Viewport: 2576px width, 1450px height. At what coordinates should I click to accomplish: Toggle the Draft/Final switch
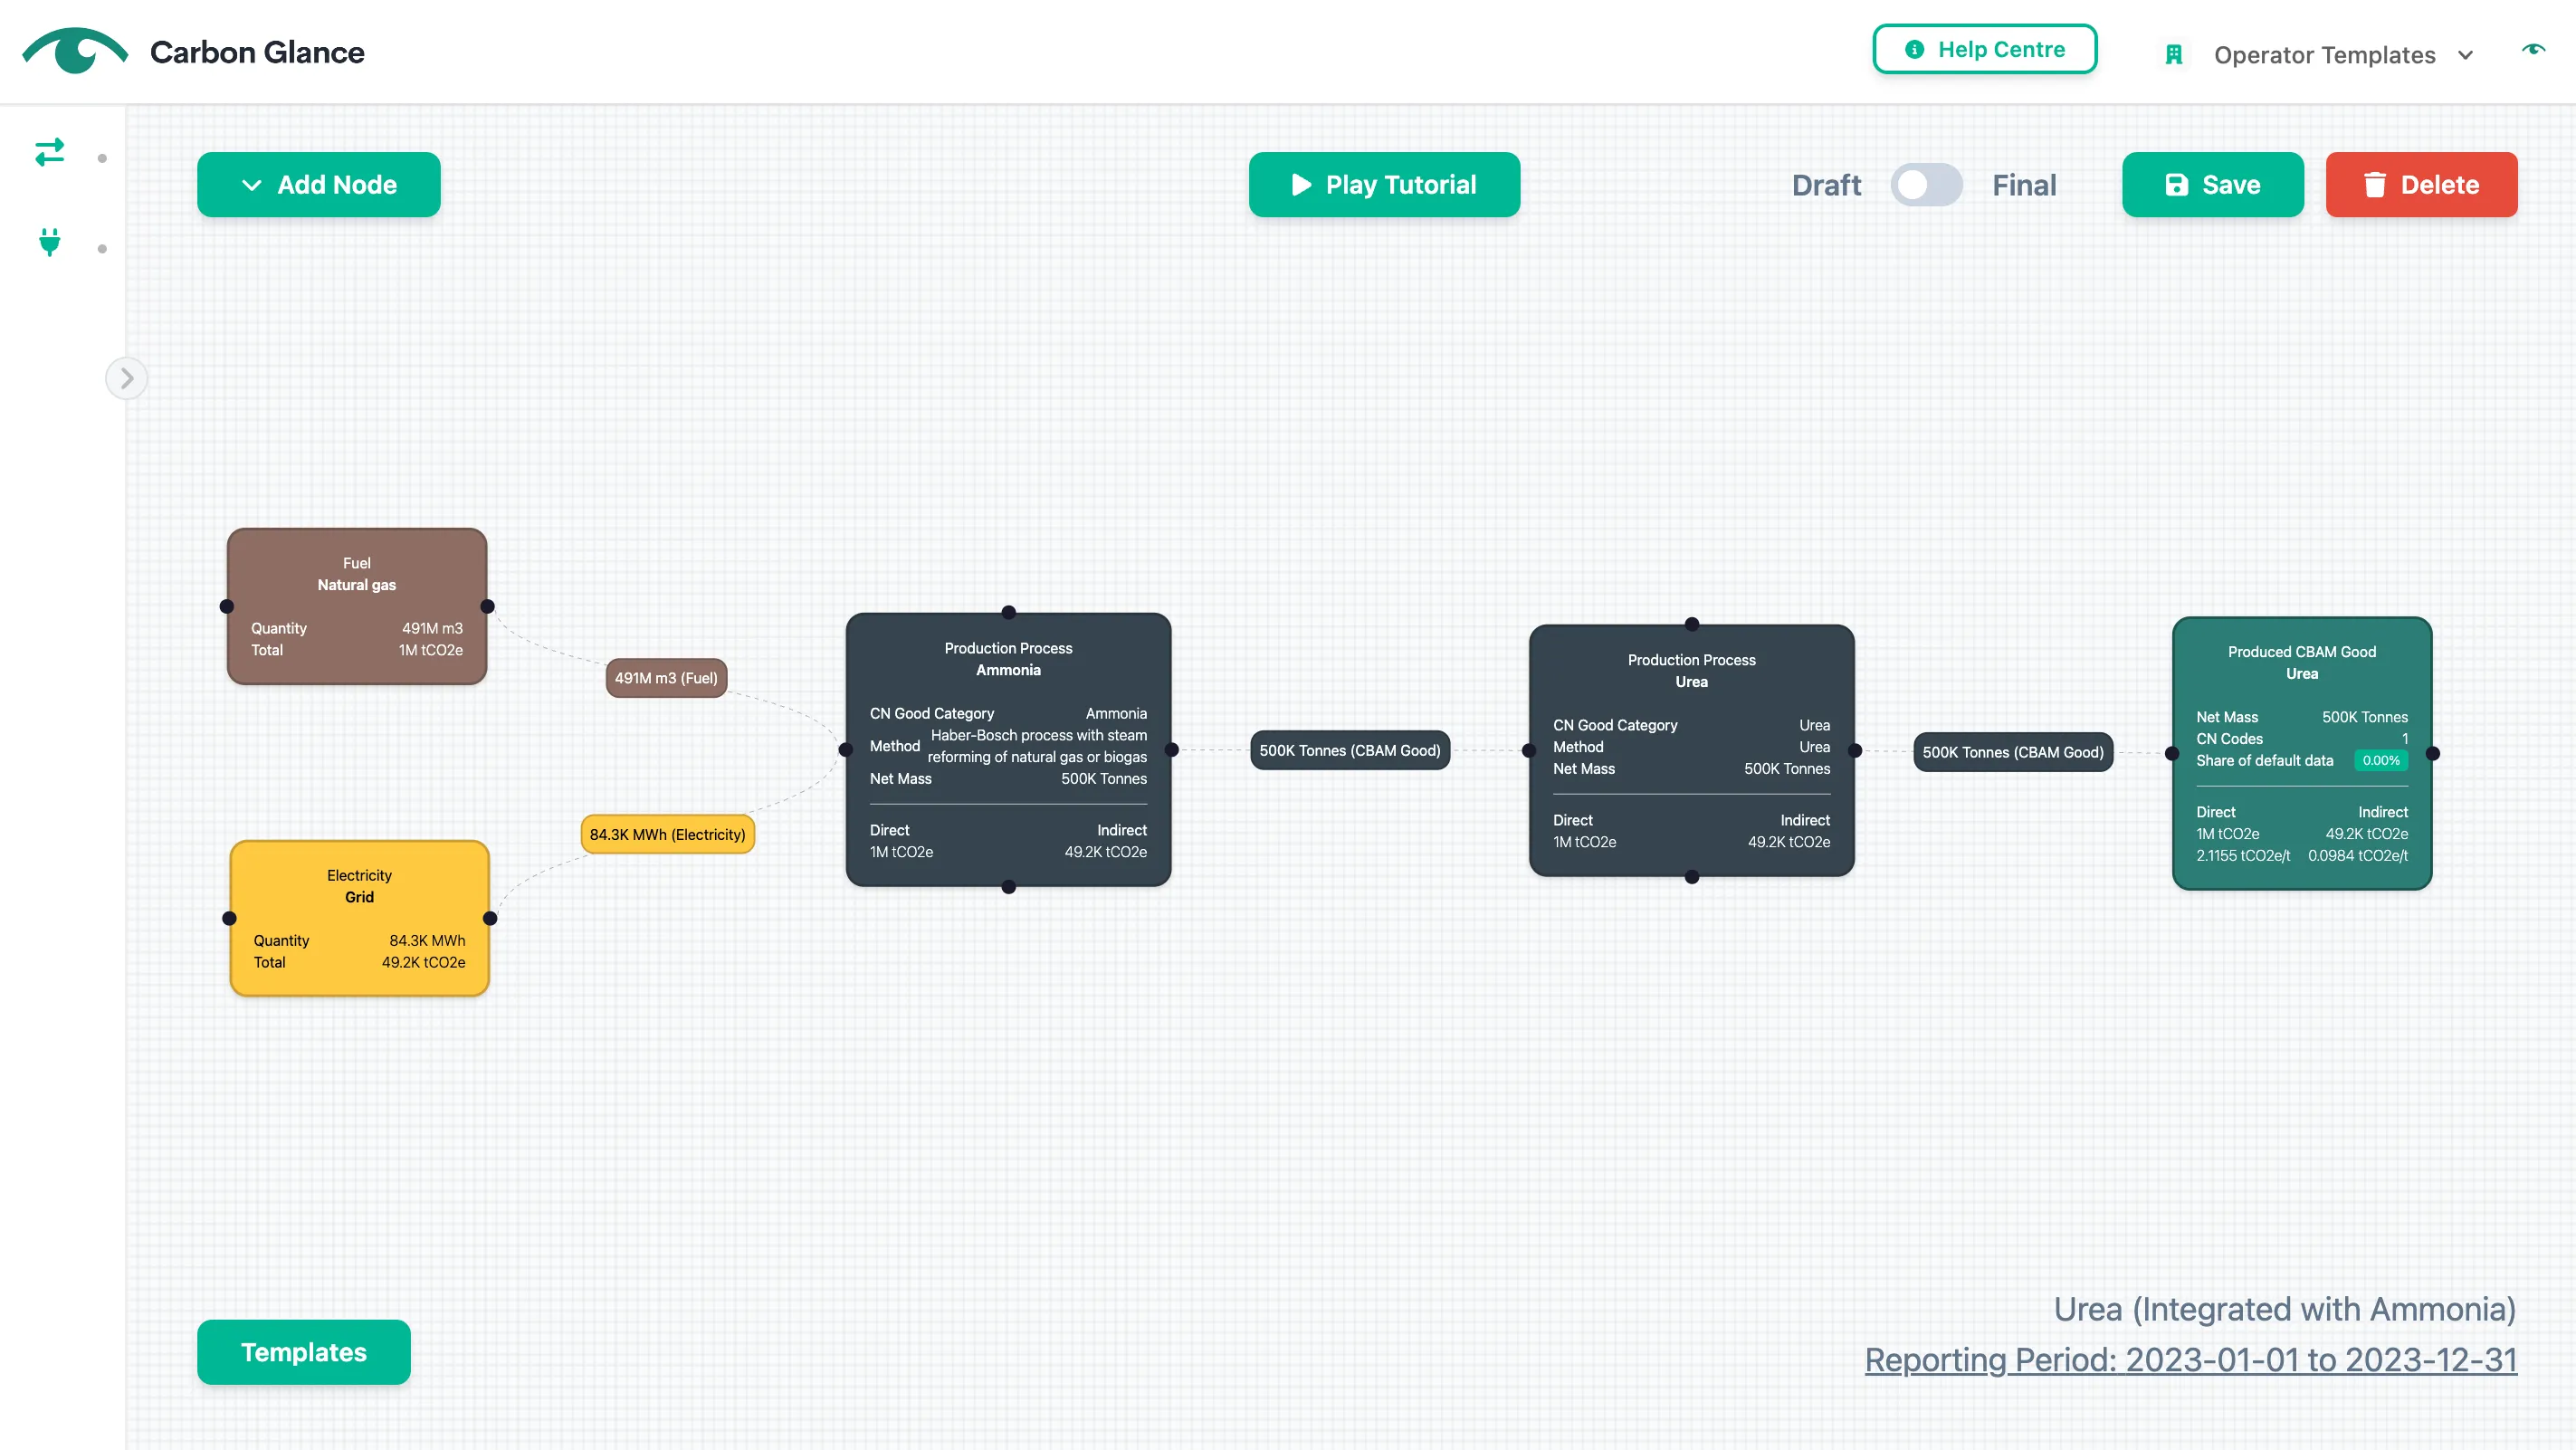click(x=1925, y=185)
